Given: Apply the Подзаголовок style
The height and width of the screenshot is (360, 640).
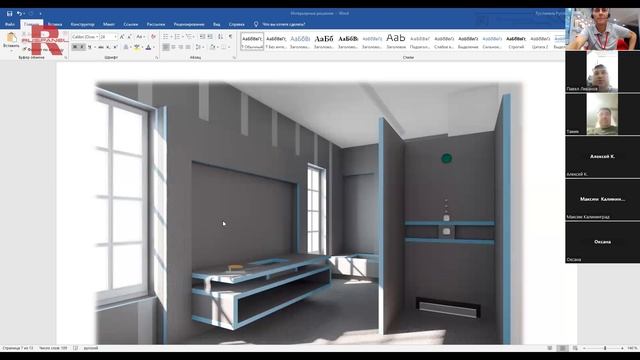Looking at the screenshot, I should (x=420, y=41).
